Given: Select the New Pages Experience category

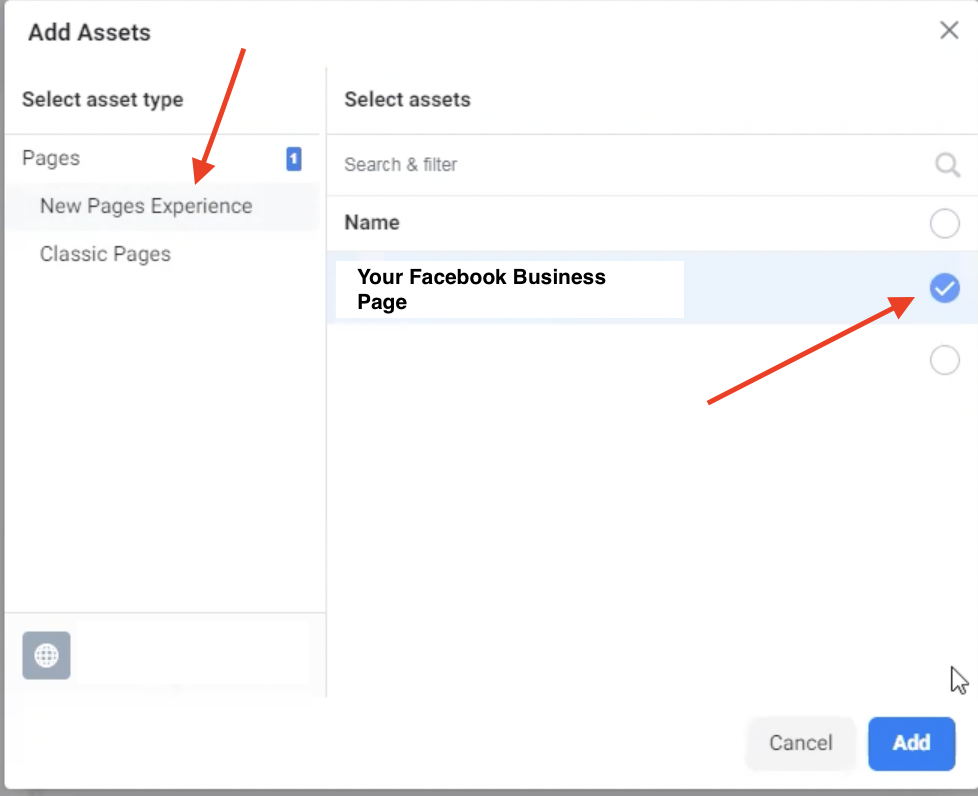Looking at the screenshot, I should 145,206.
